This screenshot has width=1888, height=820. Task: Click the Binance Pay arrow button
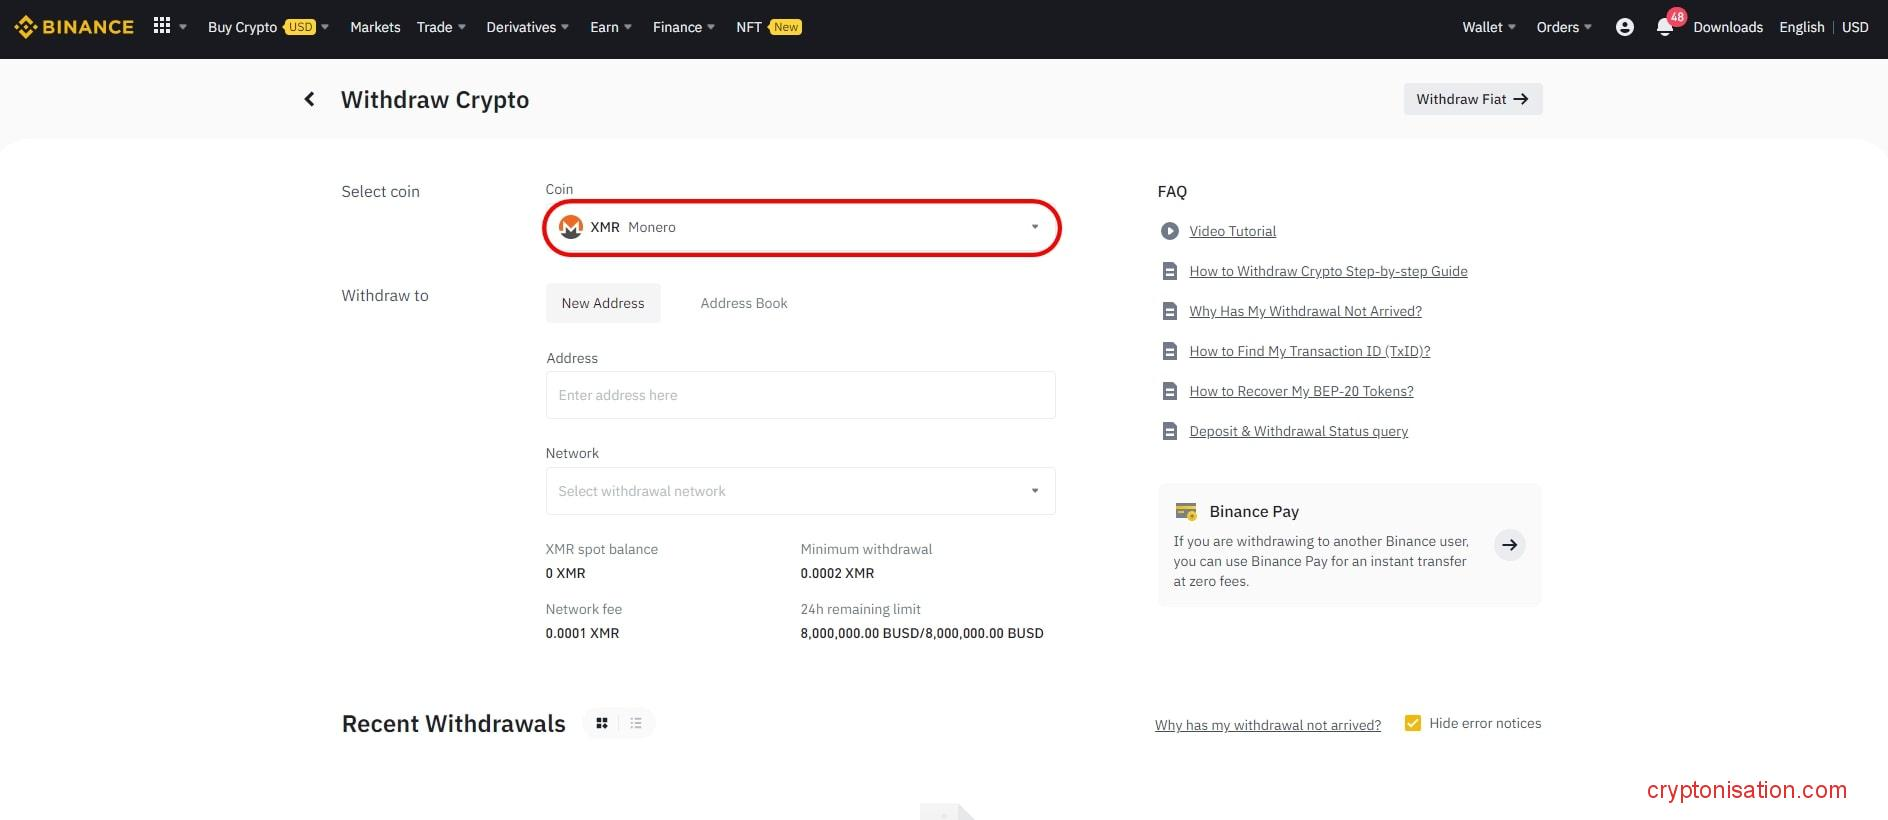click(x=1509, y=545)
